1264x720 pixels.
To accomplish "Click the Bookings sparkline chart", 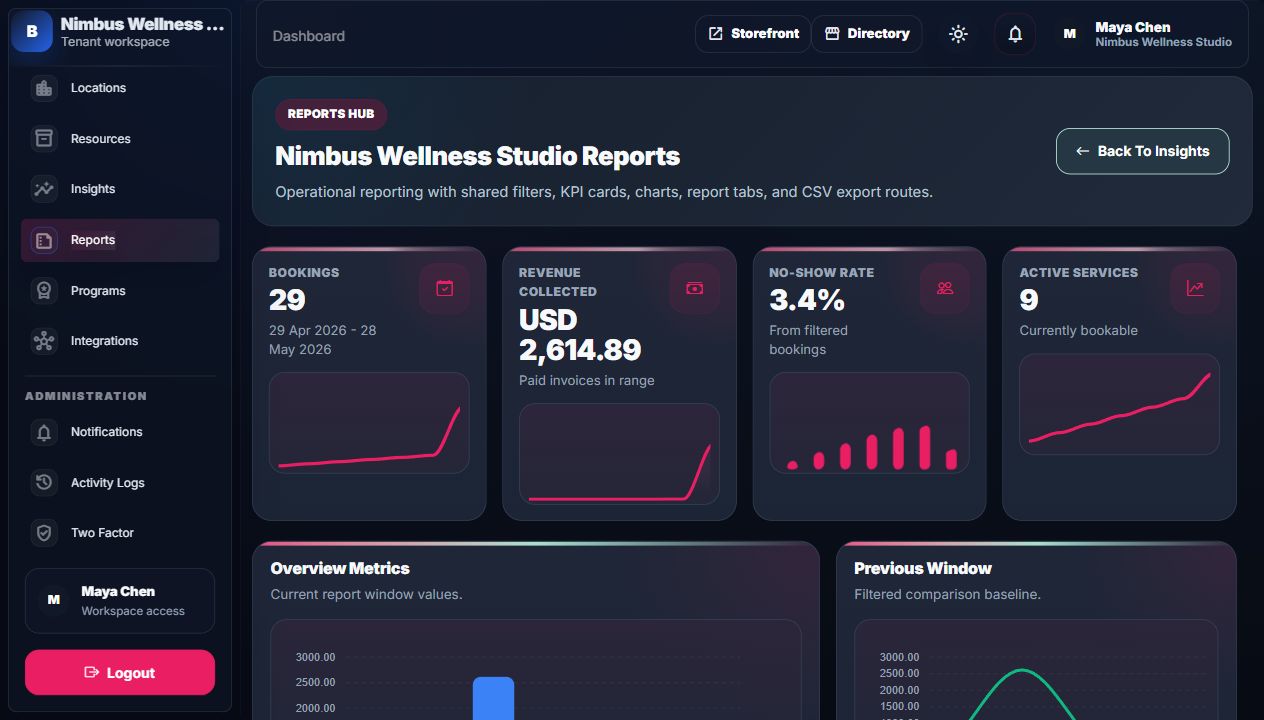I will click(x=369, y=423).
